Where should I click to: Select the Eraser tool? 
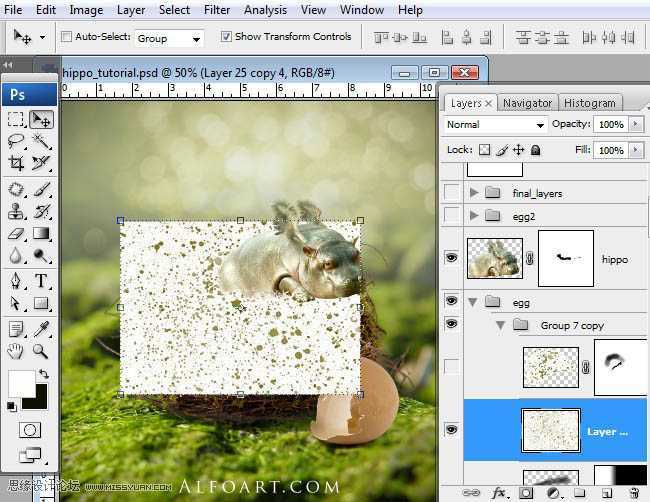pos(16,233)
